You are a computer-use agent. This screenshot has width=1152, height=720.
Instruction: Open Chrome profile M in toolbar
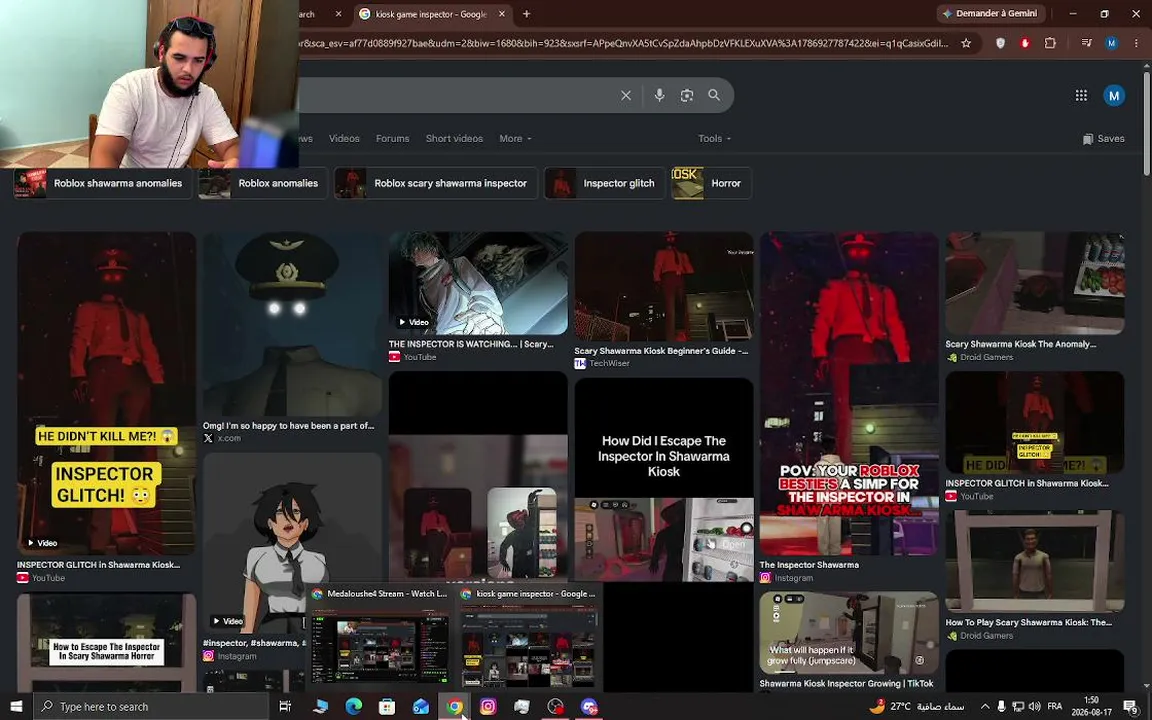click(x=1112, y=43)
